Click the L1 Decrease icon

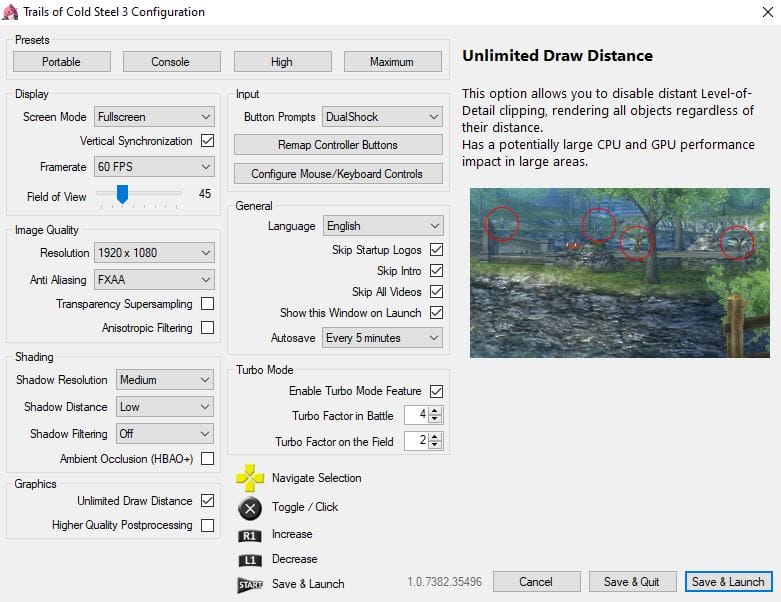pyautogui.click(x=250, y=560)
